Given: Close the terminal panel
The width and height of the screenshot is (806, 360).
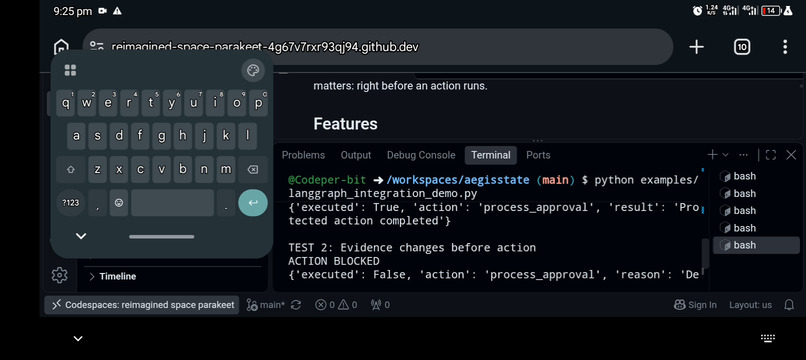Looking at the screenshot, I should 791,155.
